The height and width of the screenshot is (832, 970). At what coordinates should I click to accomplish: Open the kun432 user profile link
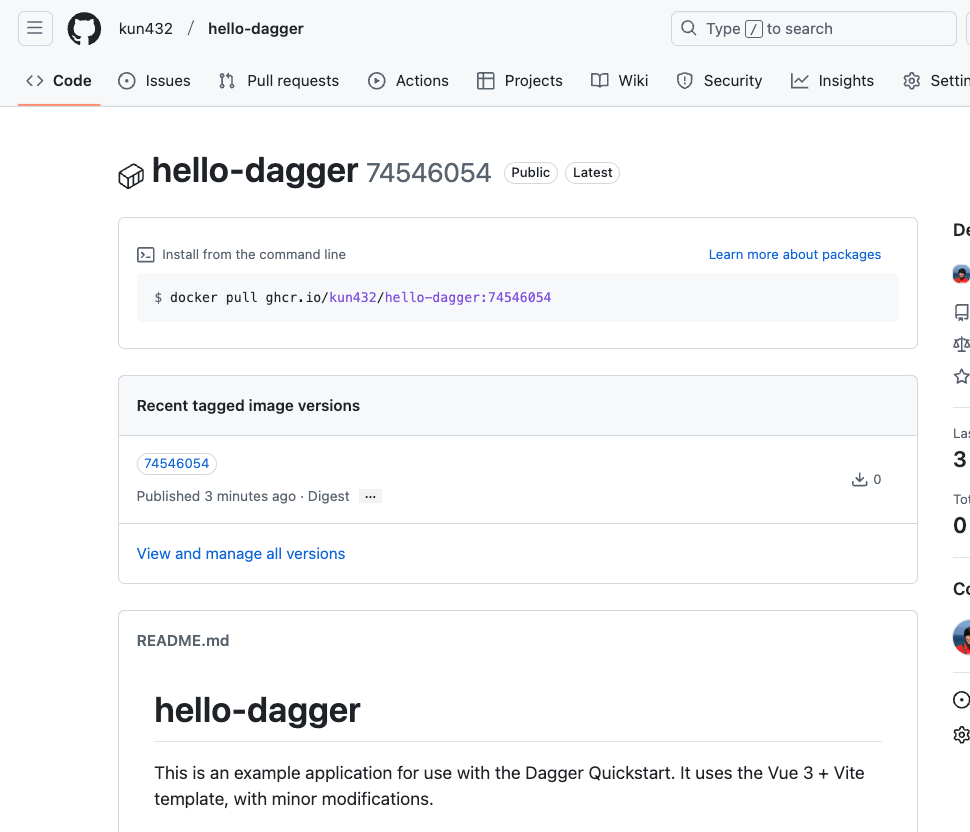coord(145,28)
